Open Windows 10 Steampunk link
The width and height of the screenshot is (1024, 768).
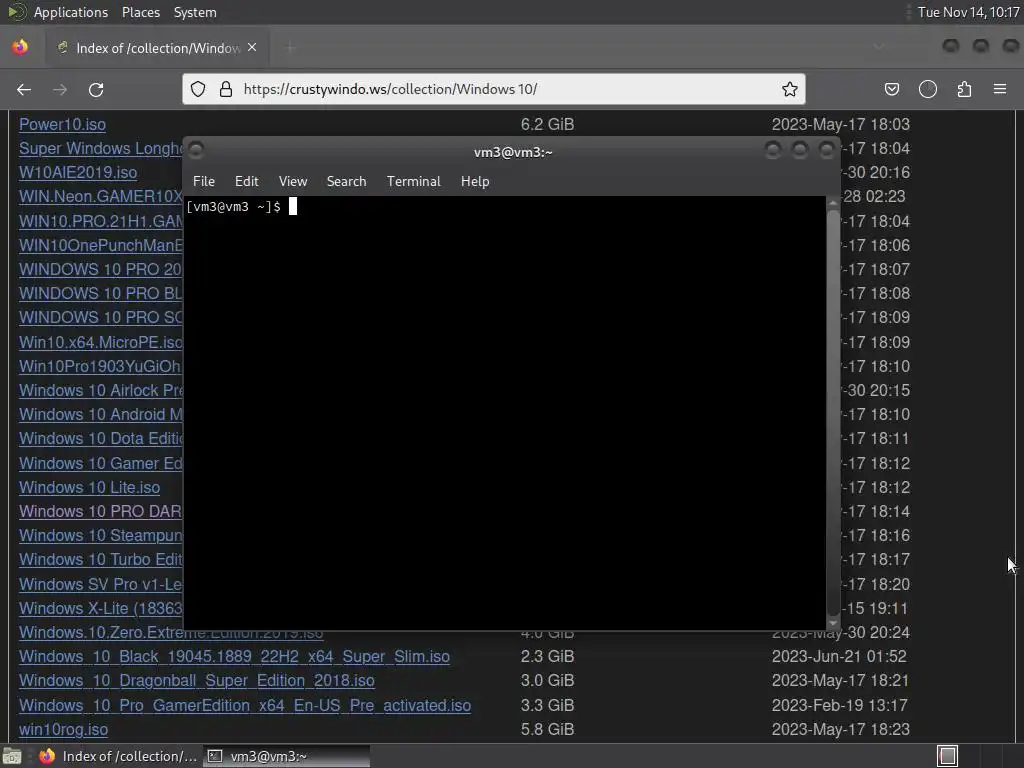[x=101, y=536]
